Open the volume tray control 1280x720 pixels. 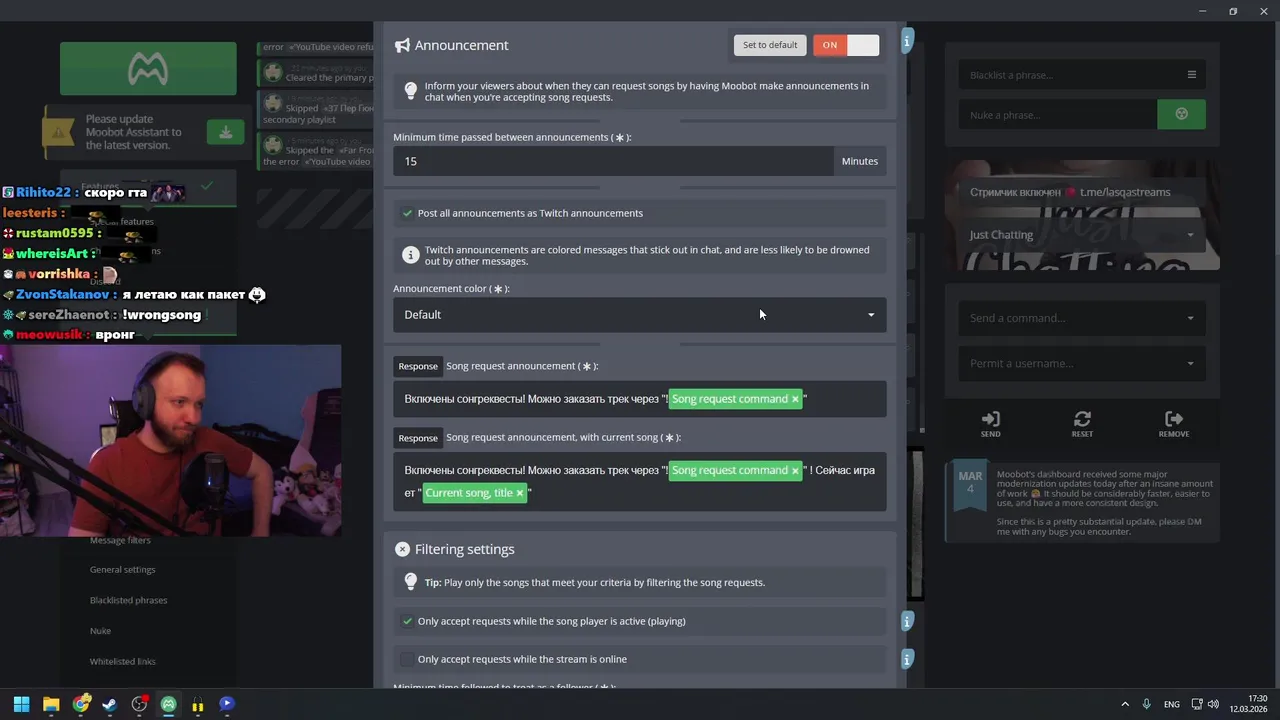coord(1213,704)
